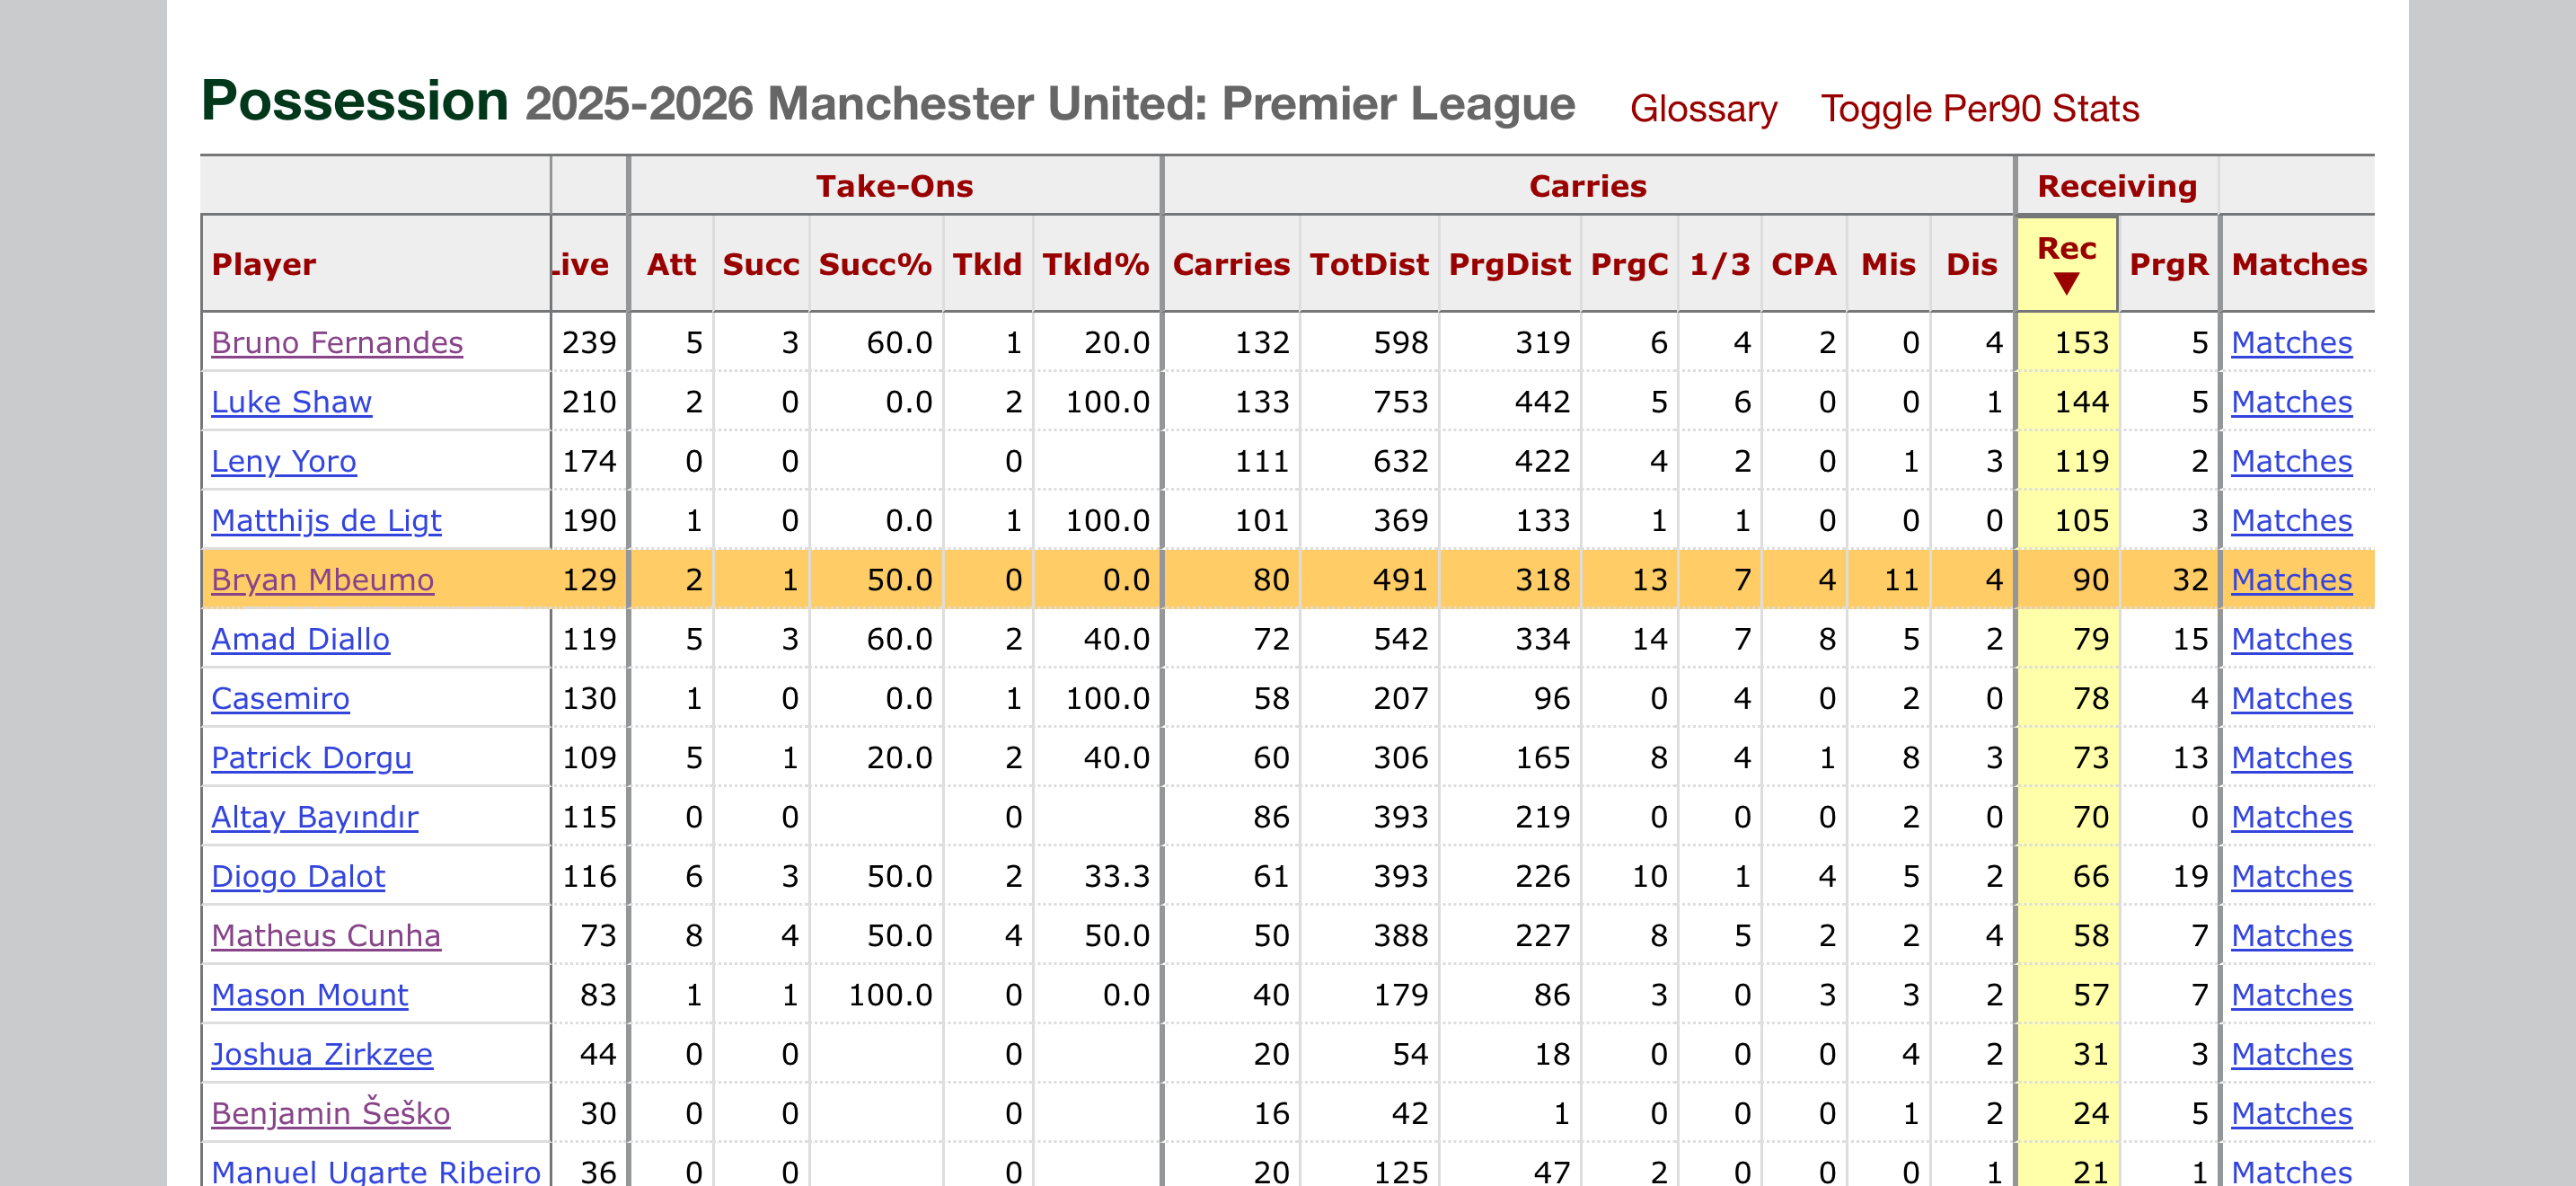The width and height of the screenshot is (2576, 1186).
Task: Sort by PrgDist column header
Action: [x=1509, y=264]
